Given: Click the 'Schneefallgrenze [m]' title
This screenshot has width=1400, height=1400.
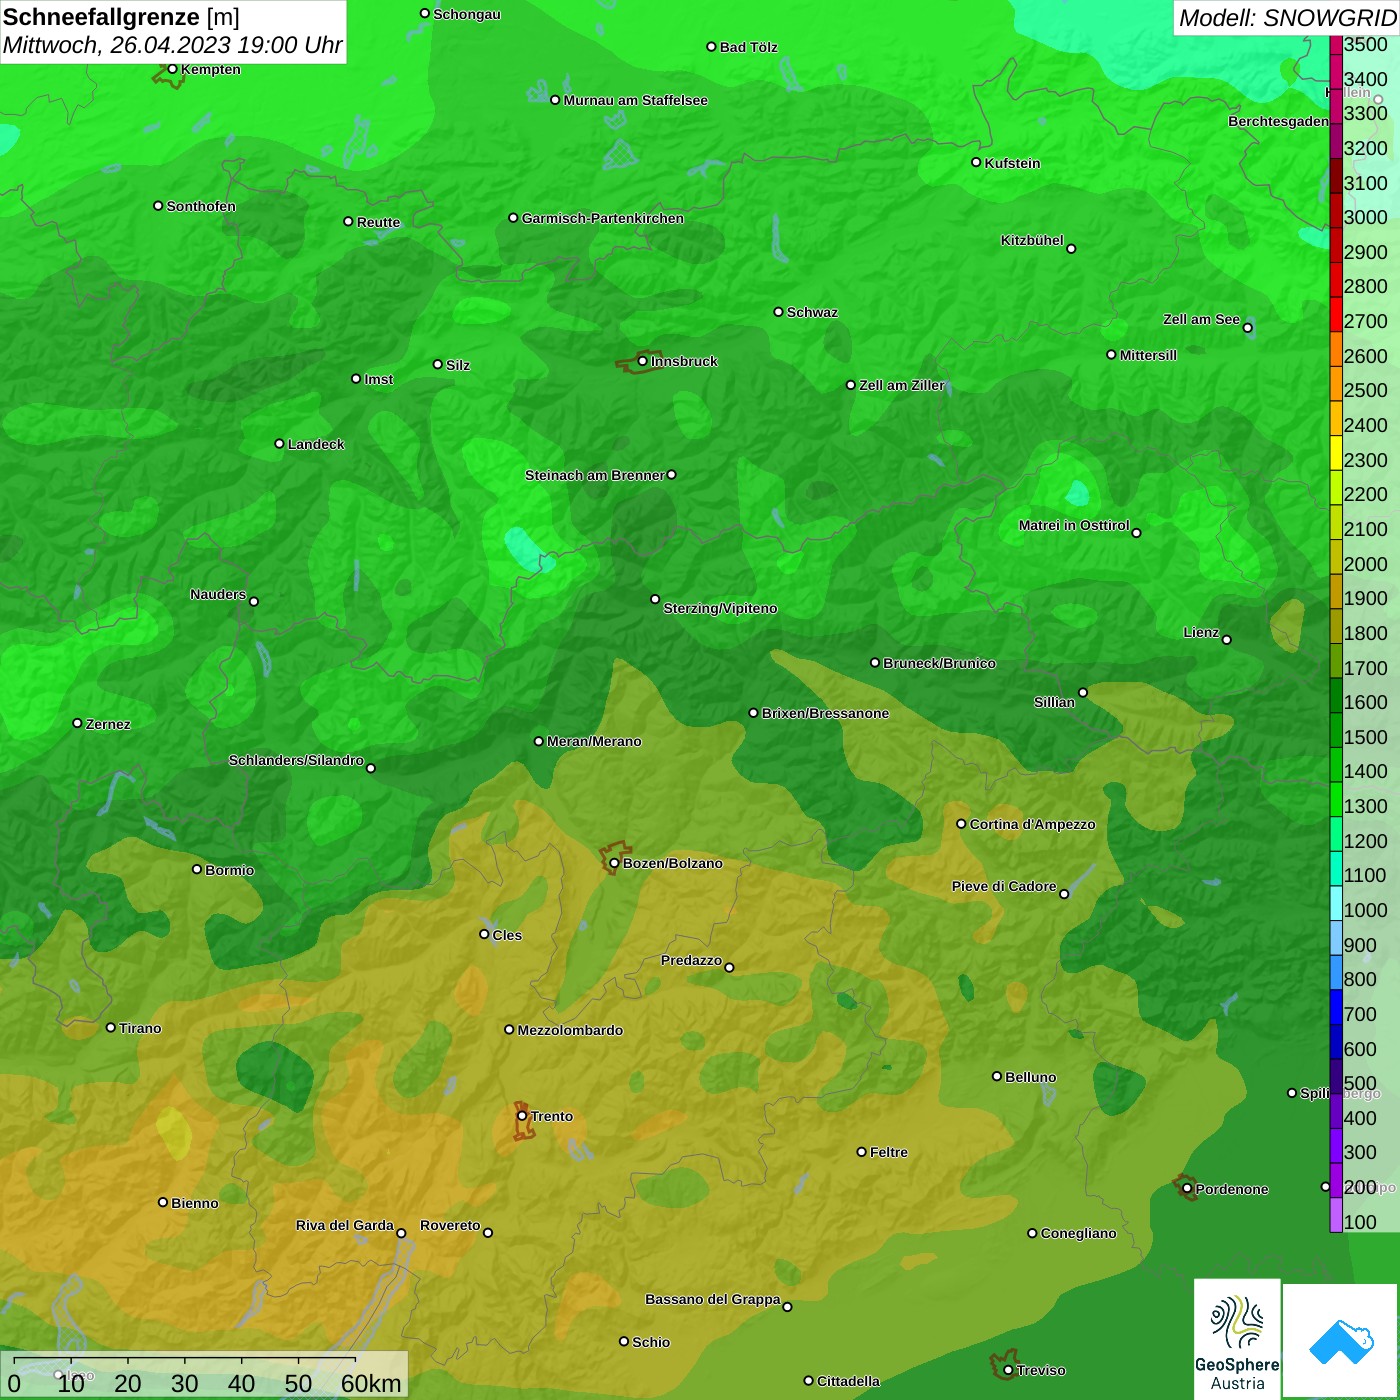Looking at the screenshot, I should coord(122,17).
